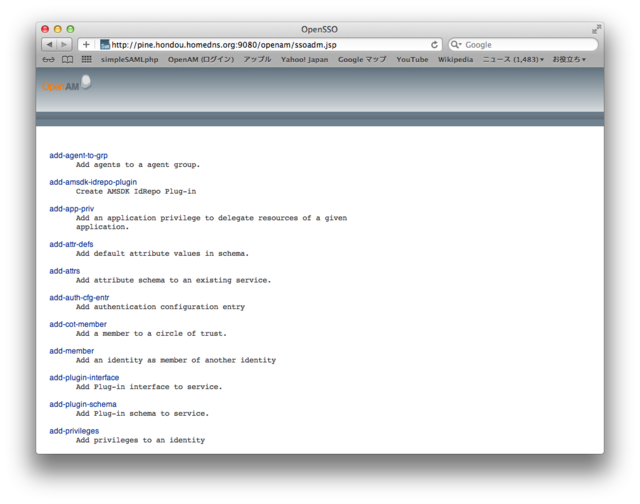
Task: Click the fullscreen arrows icon in title bar
Action: [596, 29]
